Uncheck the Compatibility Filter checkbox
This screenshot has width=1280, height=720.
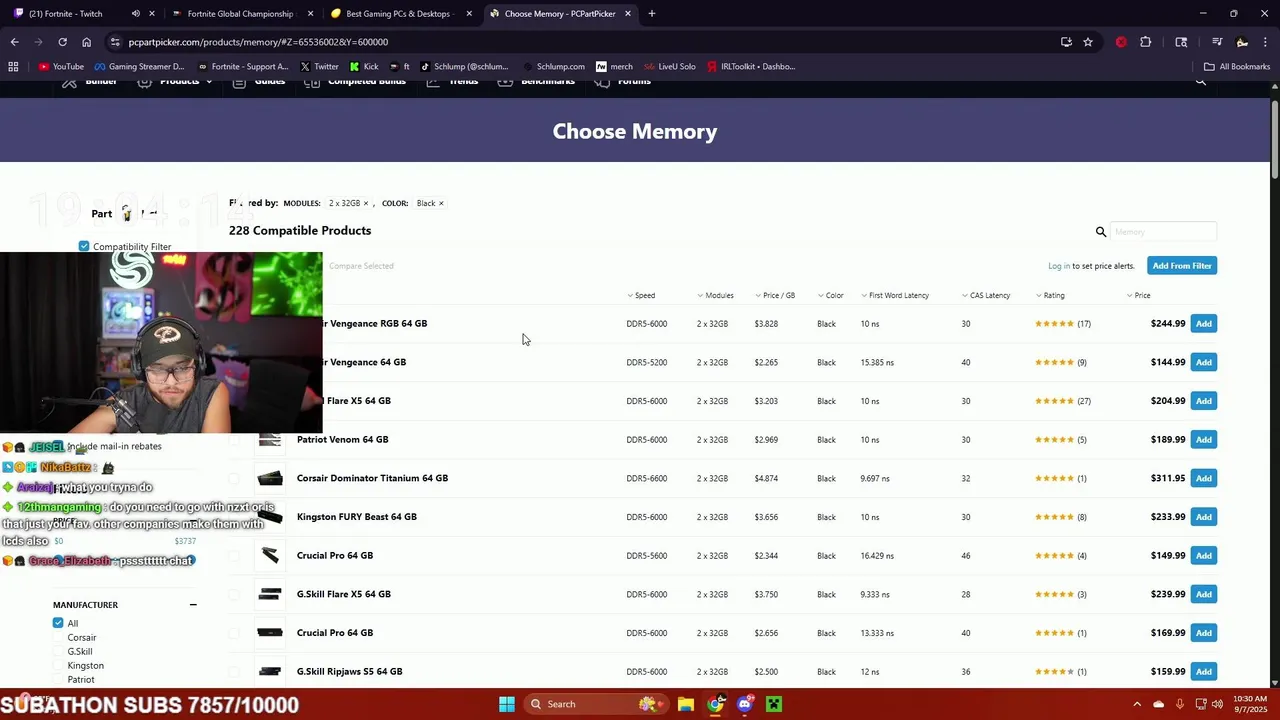coord(84,246)
